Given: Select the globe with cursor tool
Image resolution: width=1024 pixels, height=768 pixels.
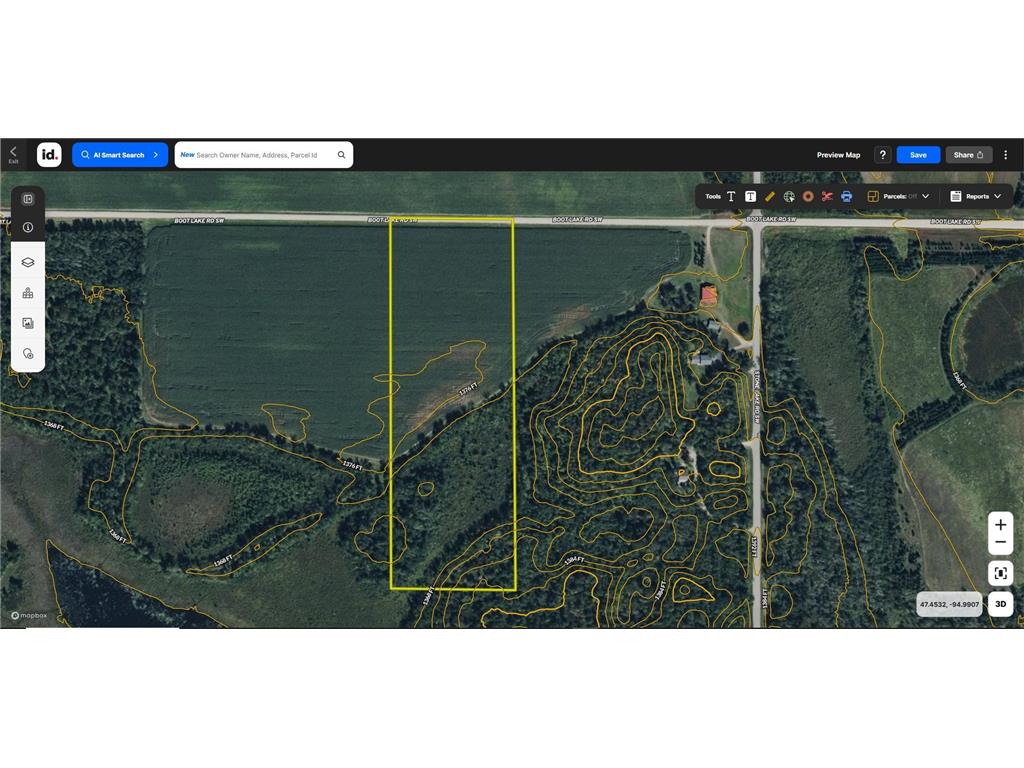Looking at the screenshot, I should tap(789, 196).
